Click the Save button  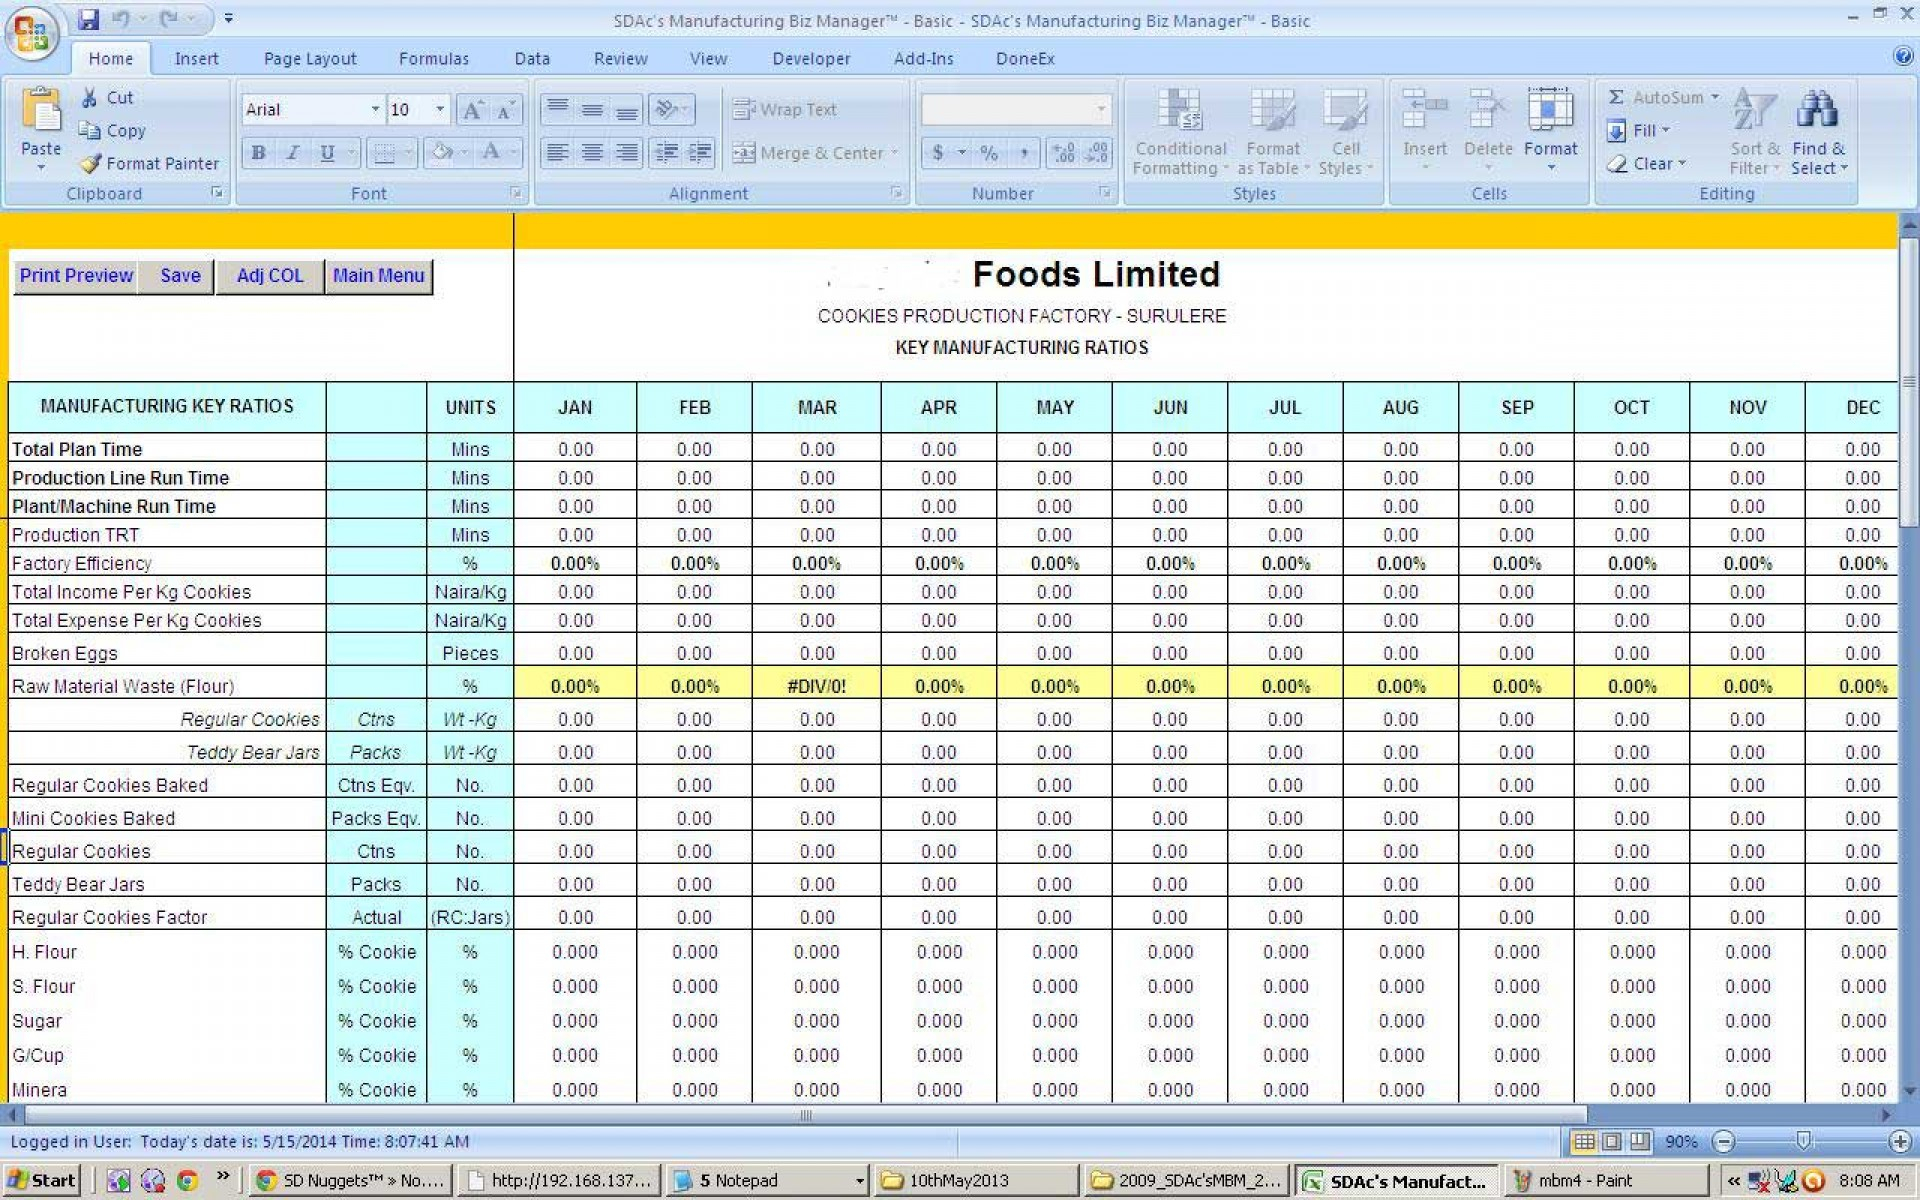click(x=180, y=274)
